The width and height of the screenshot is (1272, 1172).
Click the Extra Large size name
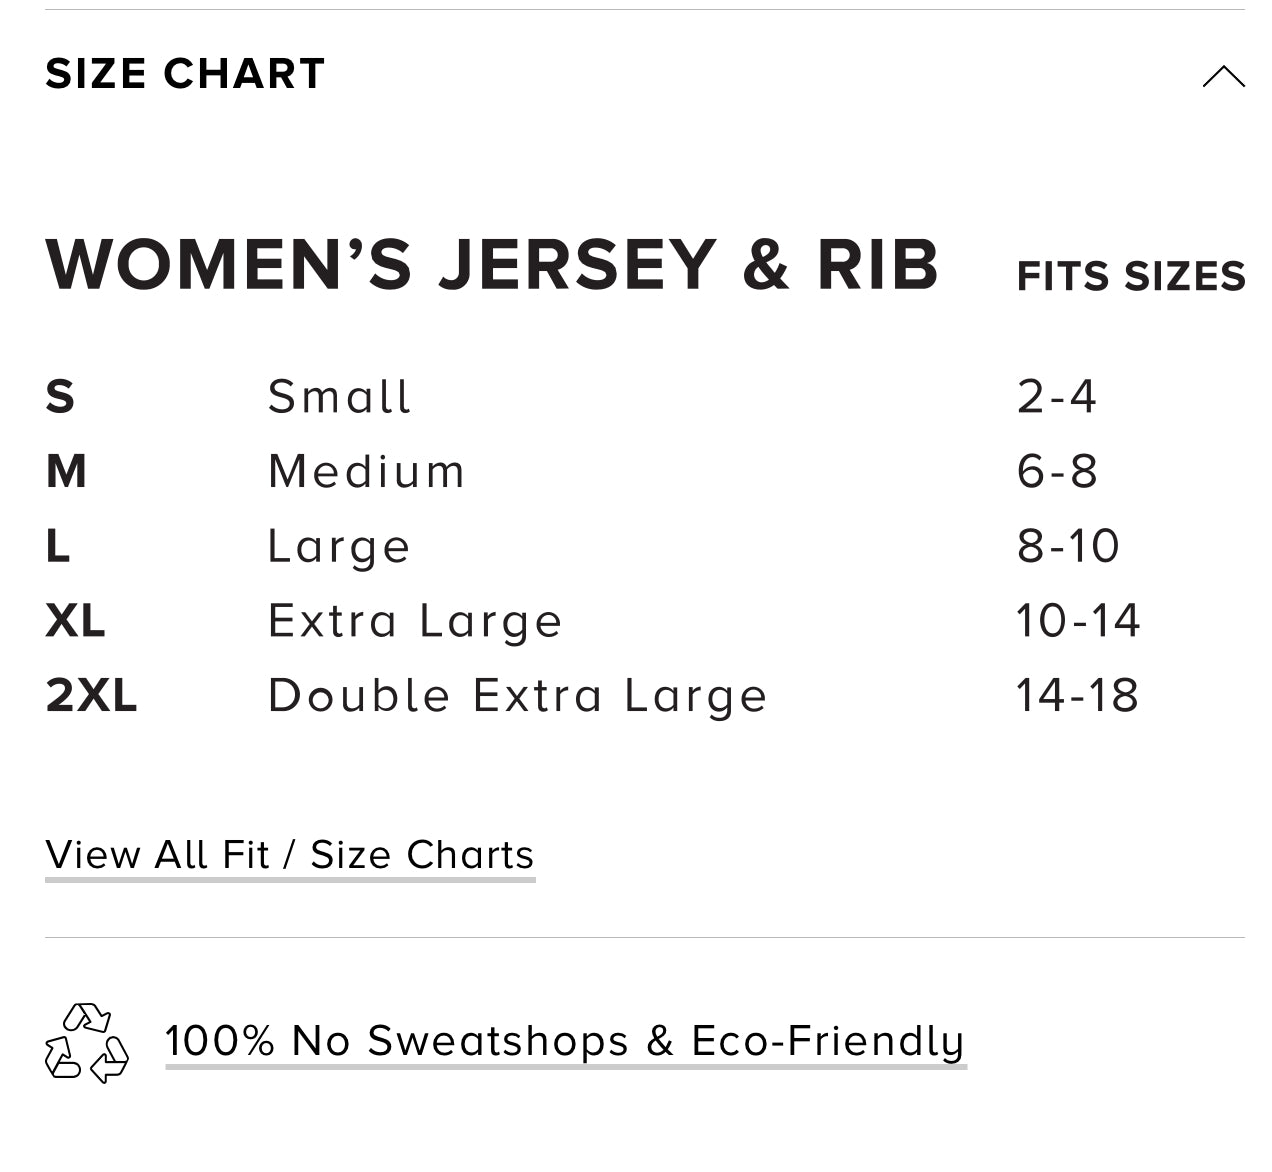pos(415,621)
